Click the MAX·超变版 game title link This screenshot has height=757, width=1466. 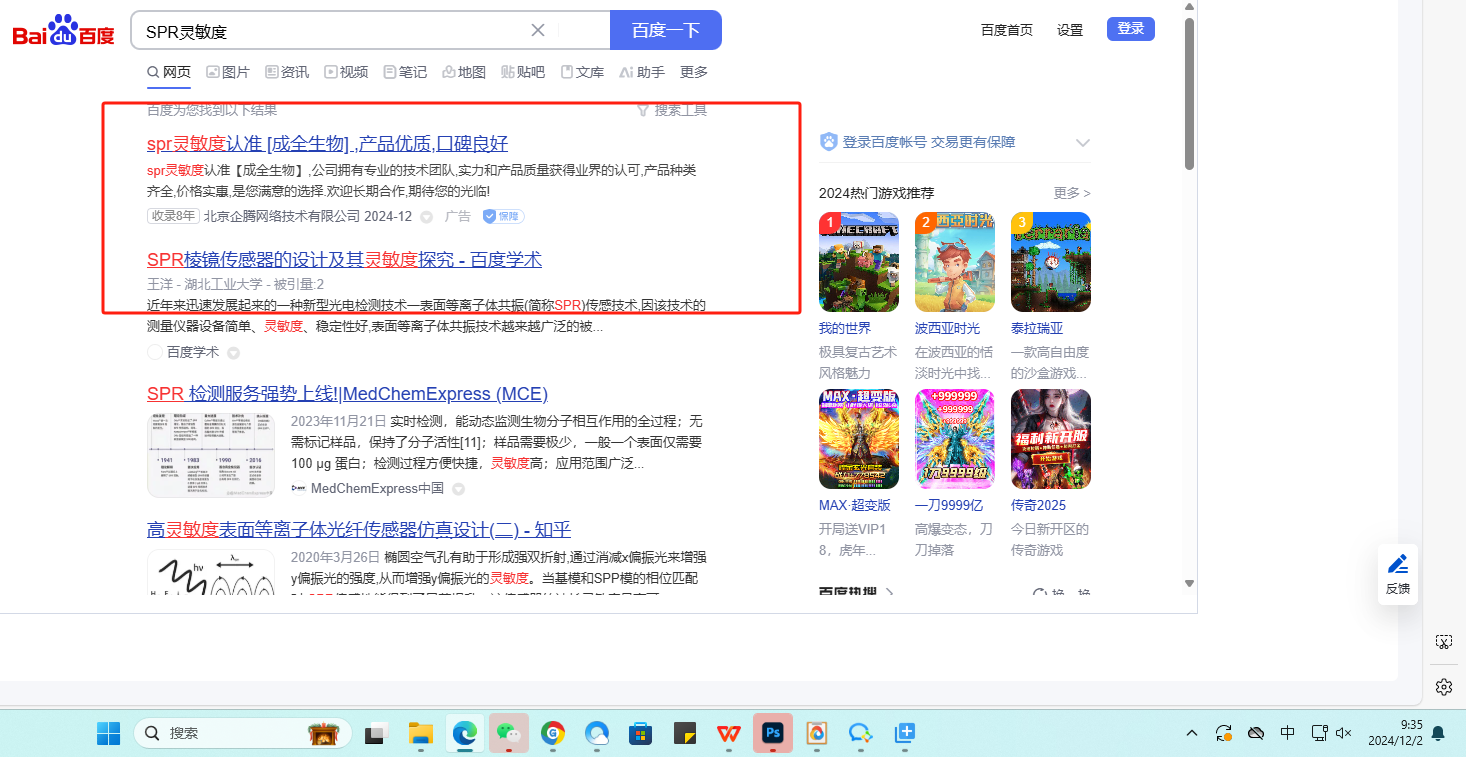pyautogui.click(x=855, y=505)
